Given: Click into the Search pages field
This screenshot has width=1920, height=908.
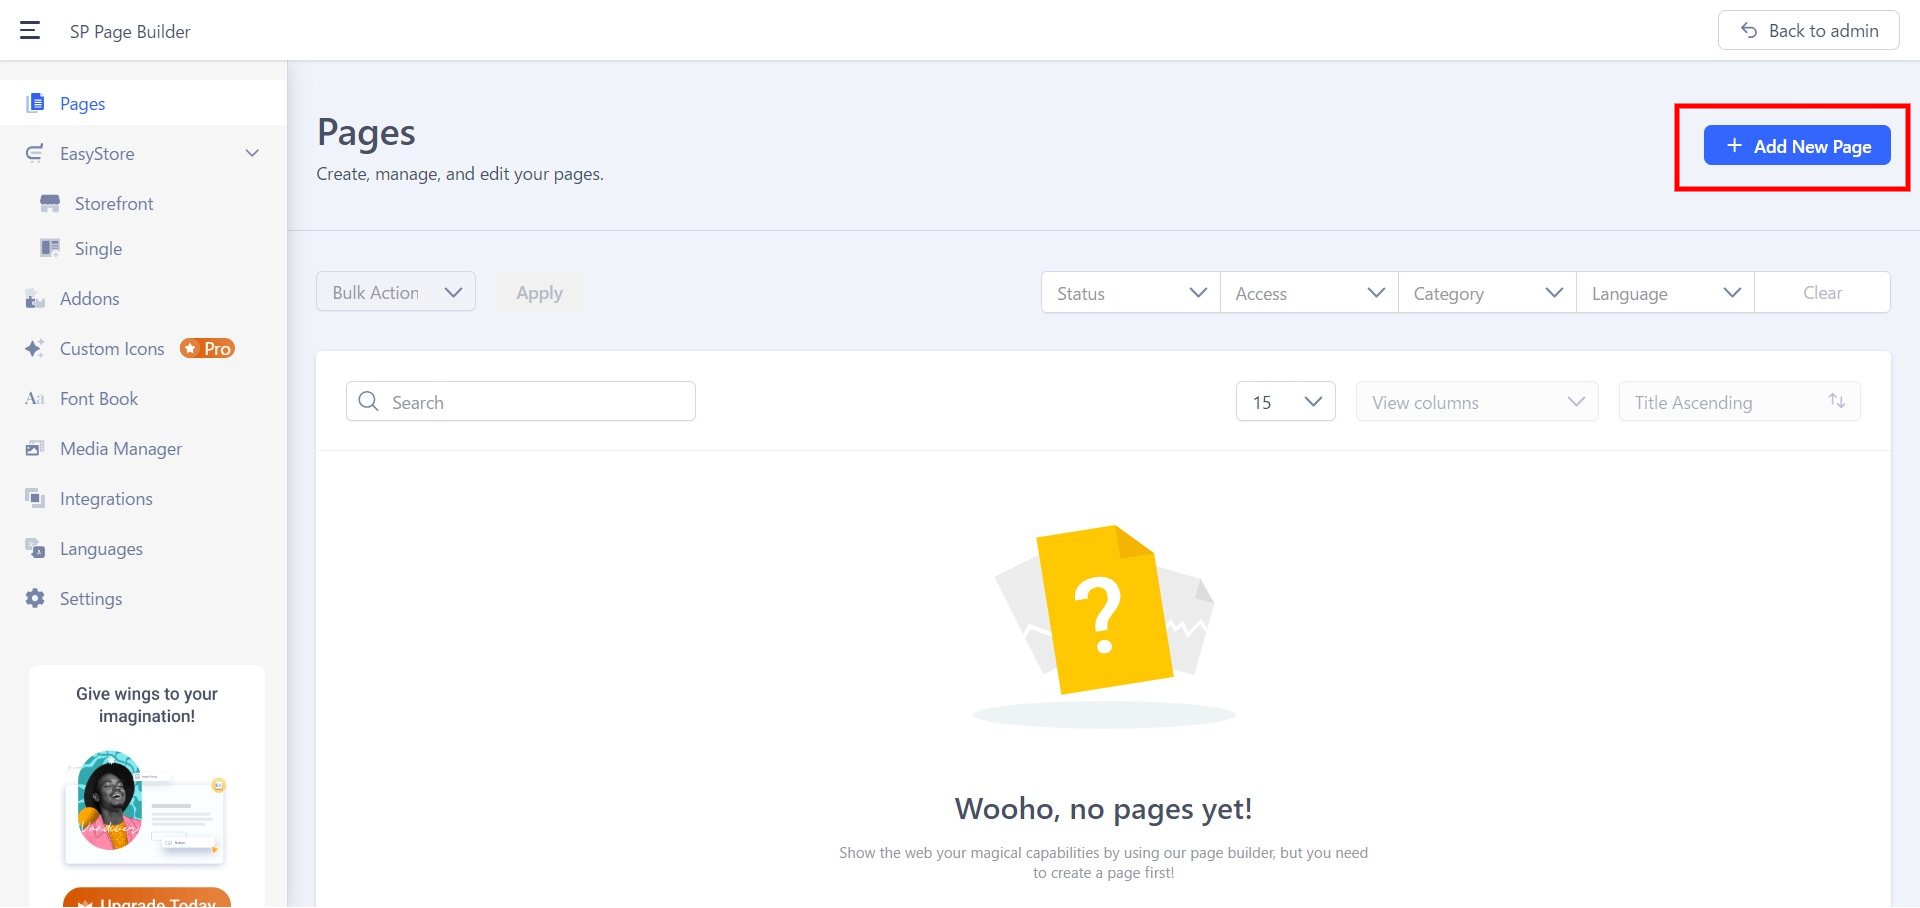Looking at the screenshot, I should (x=535, y=402).
